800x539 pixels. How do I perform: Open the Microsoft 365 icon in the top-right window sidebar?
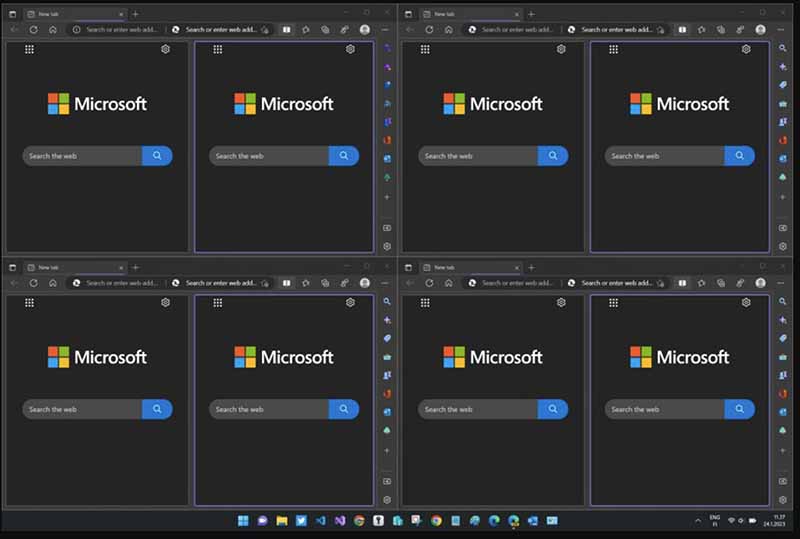(783, 140)
